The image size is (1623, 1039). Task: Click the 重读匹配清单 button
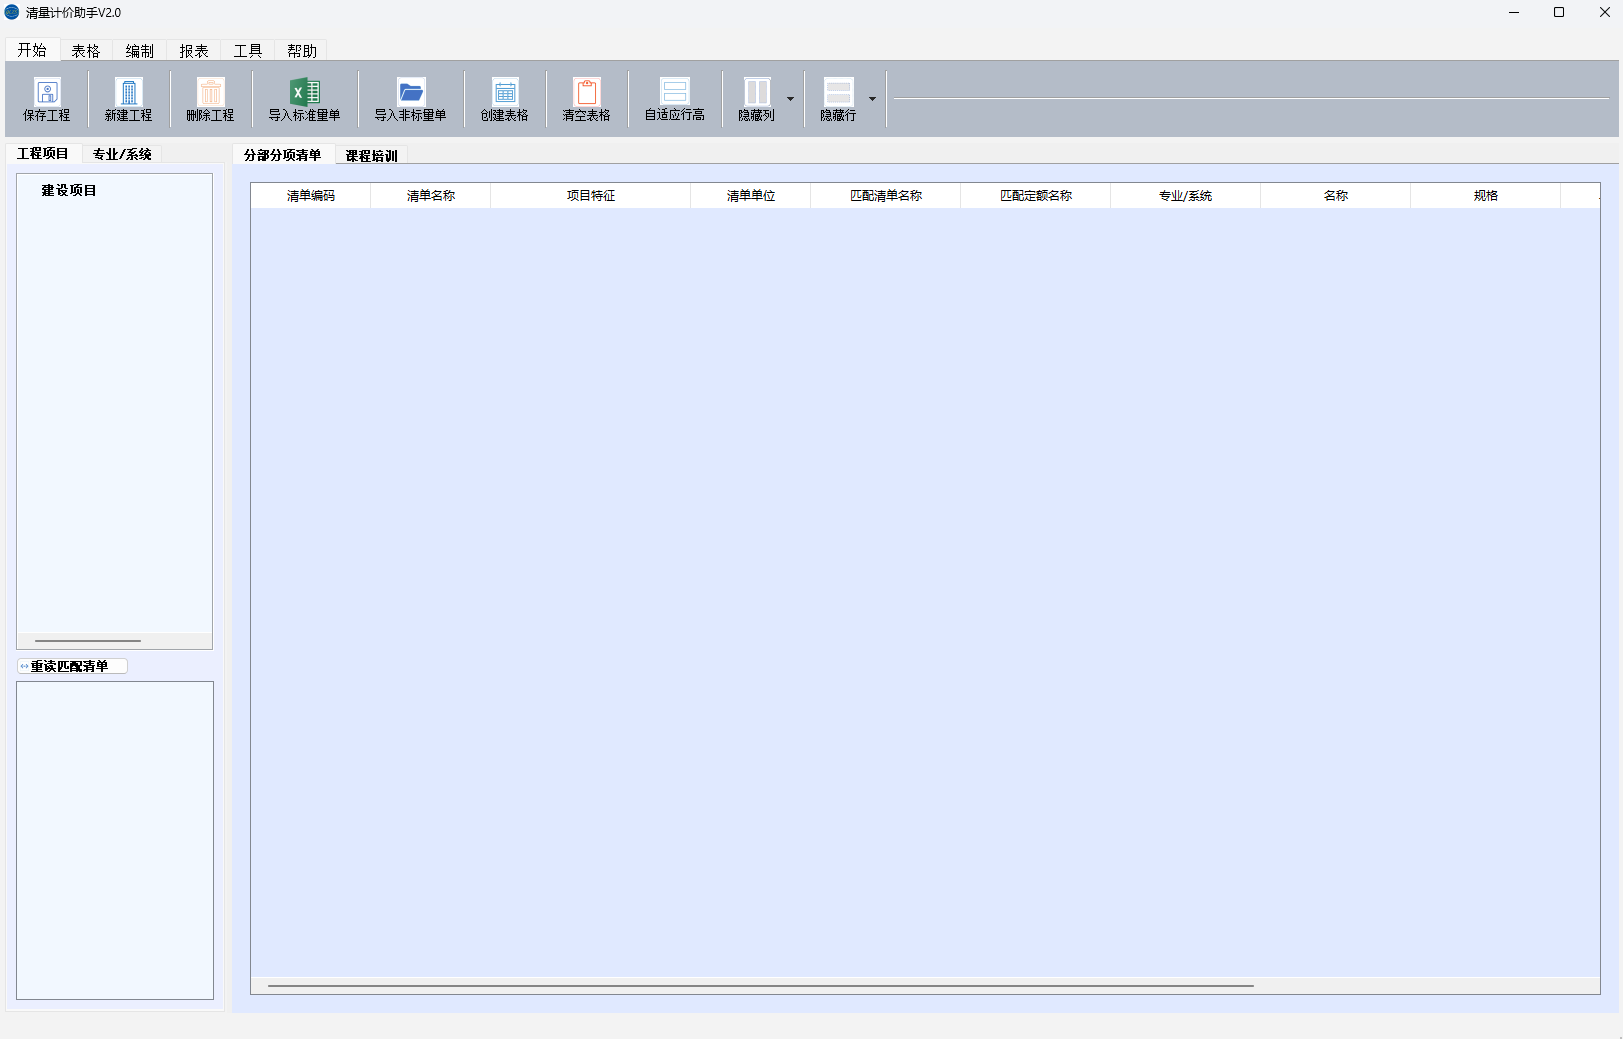pos(72,666)
